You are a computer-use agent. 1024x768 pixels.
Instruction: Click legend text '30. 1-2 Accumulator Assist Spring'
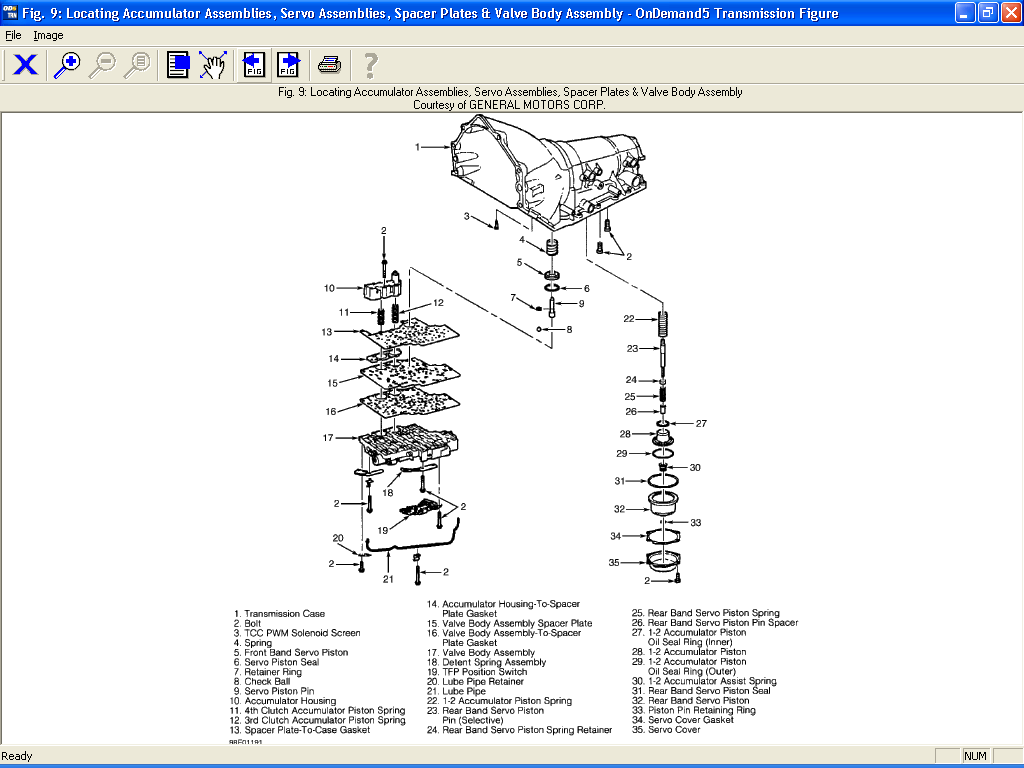tap(704, 681)
